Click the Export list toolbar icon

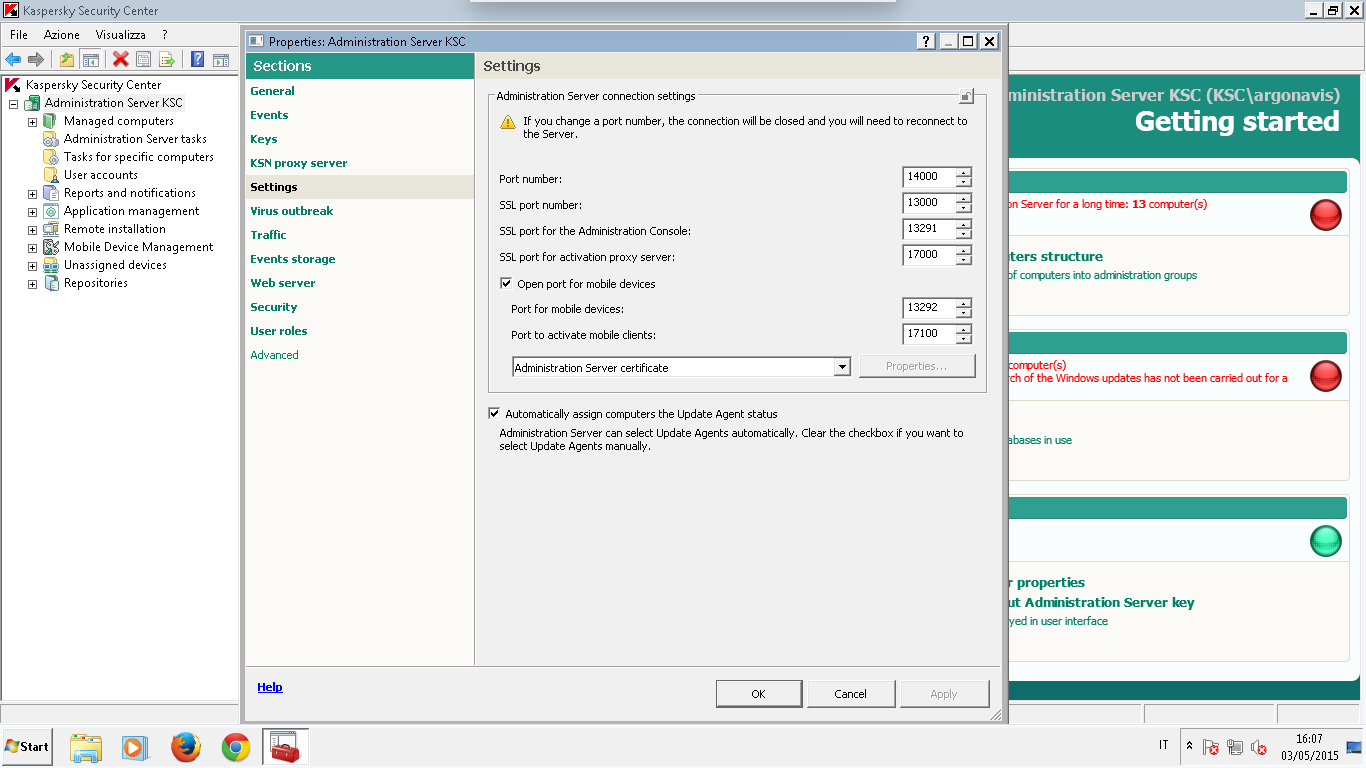[x=167, y=60]
